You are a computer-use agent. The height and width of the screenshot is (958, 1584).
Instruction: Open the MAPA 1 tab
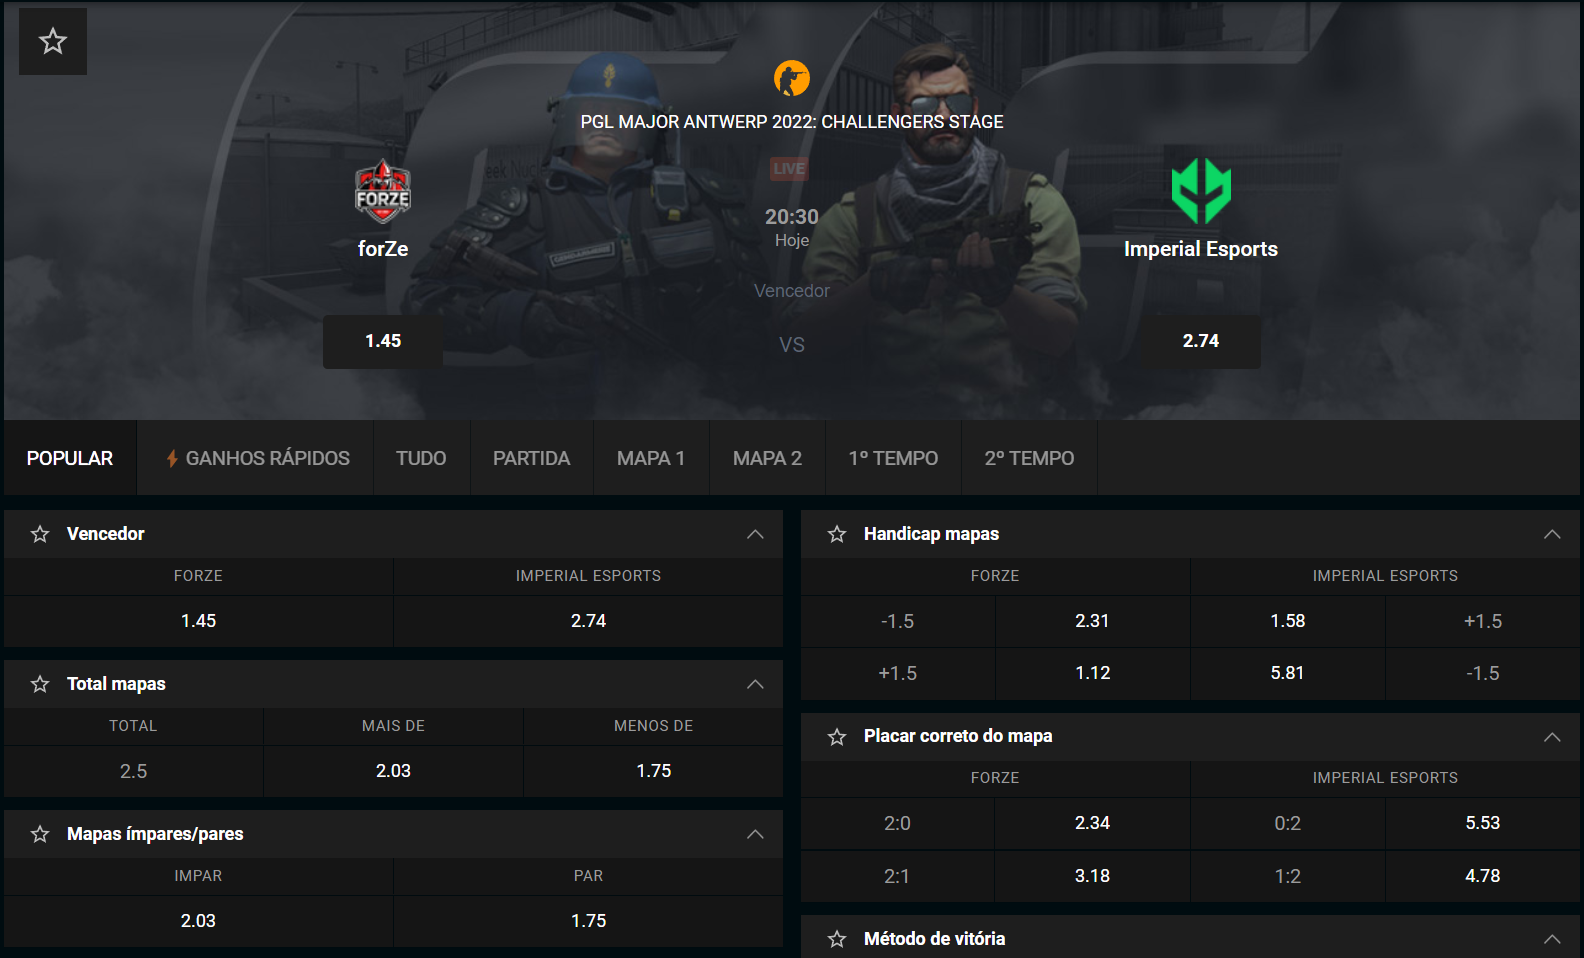(x=651, y=458)
